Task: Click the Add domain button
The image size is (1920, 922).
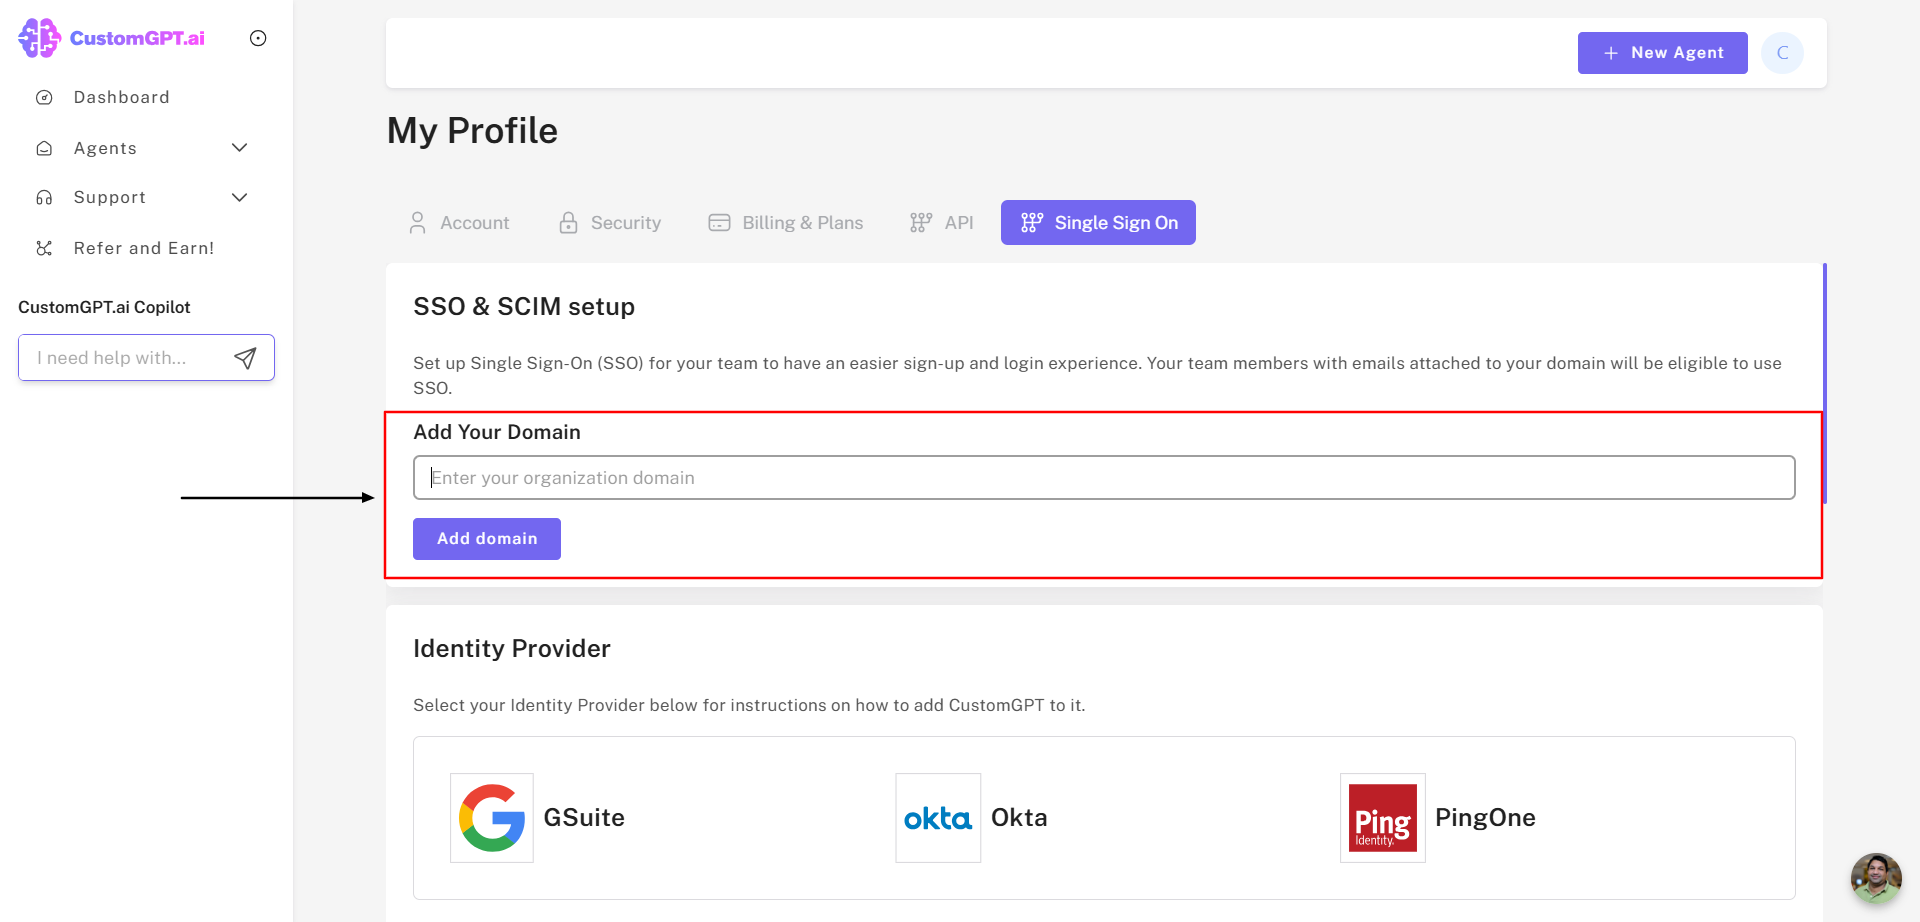Action: click(487, 539)
